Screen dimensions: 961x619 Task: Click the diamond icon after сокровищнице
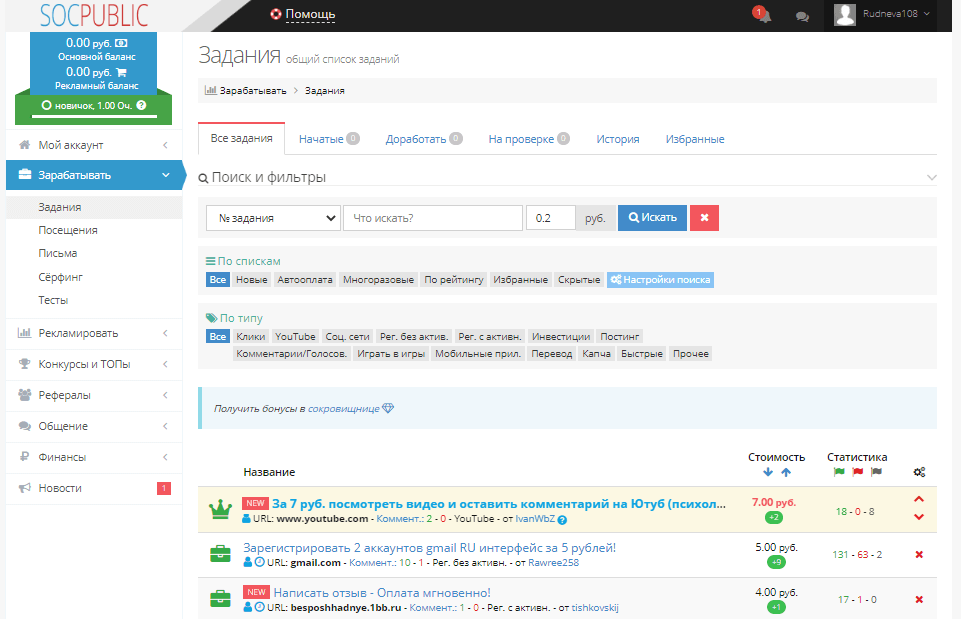point(388,408)
